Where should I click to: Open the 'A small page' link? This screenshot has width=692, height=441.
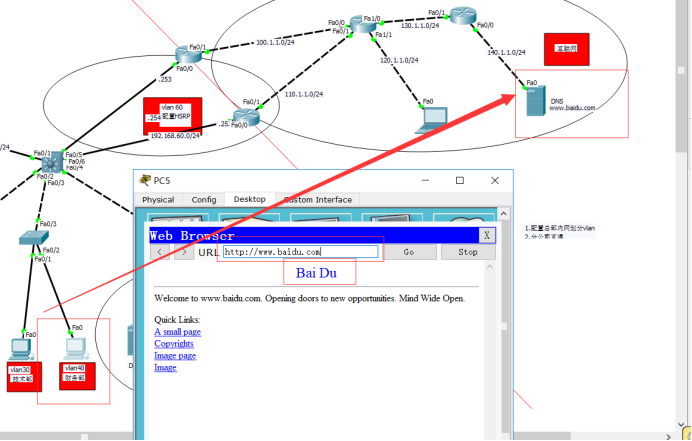[x=177, y=332]
